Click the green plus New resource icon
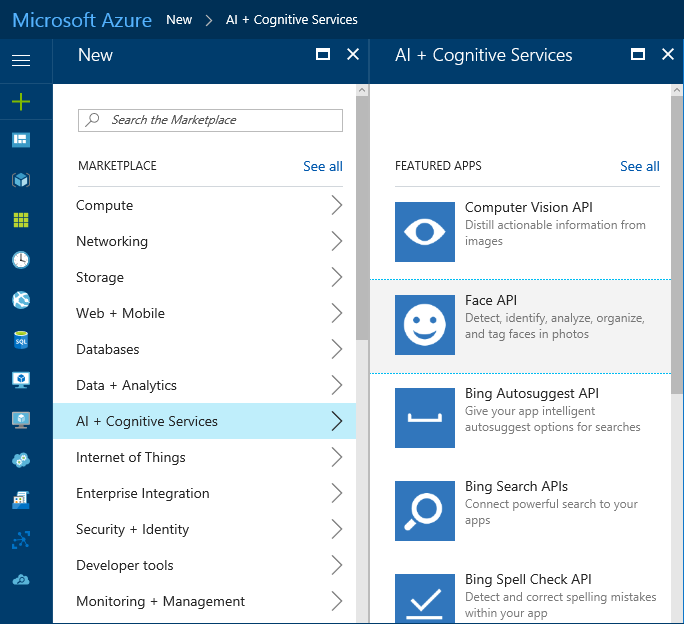Screen dimensions: 684x624 coord(21,102)
